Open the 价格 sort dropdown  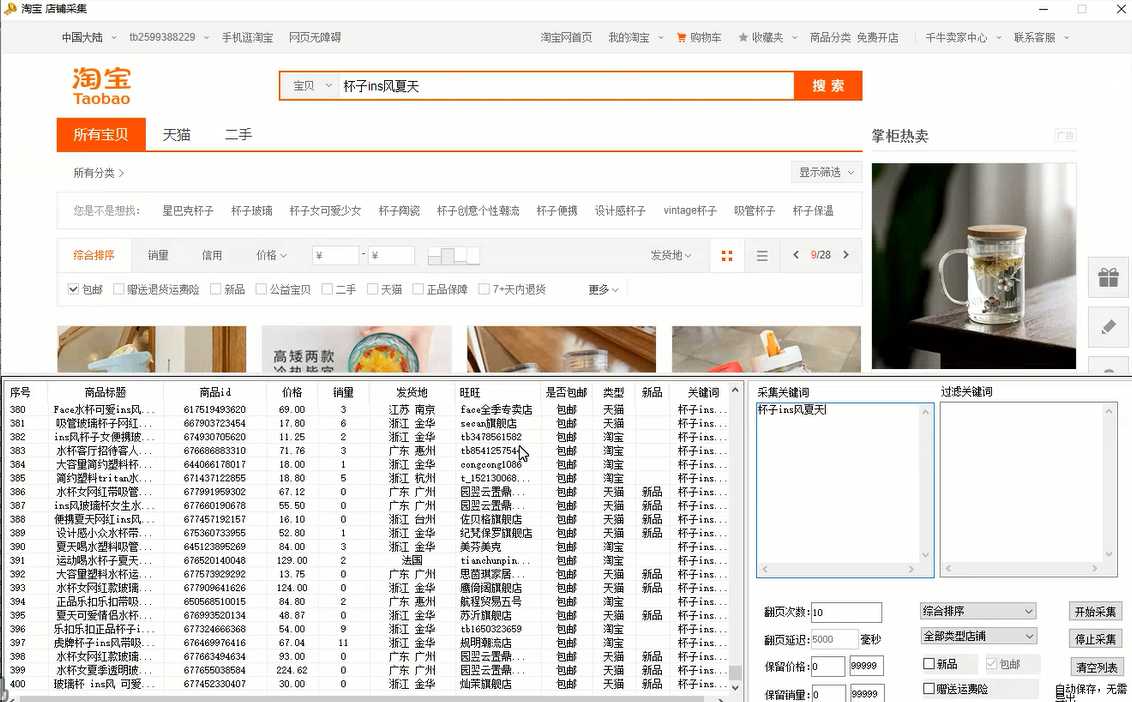pos(271,255)
